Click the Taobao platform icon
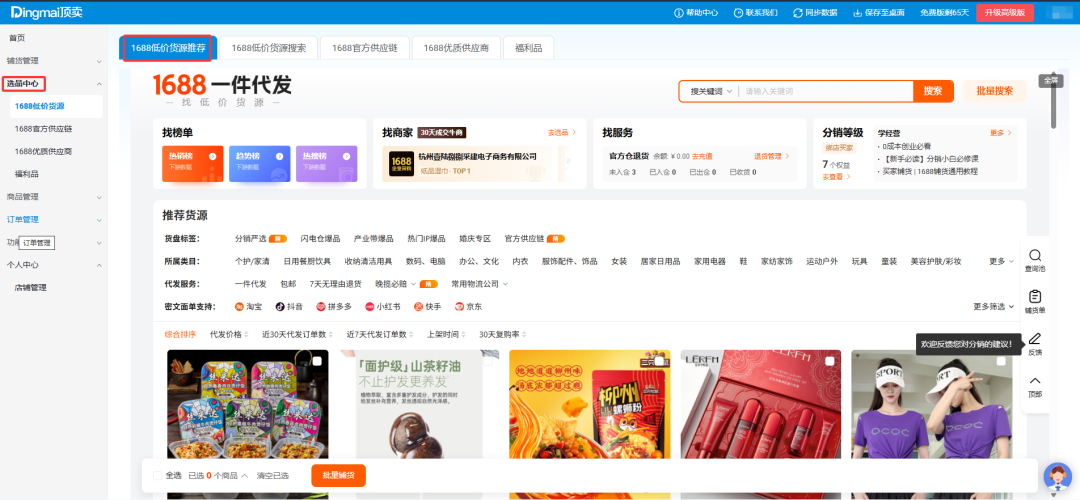 coord(240,306)
